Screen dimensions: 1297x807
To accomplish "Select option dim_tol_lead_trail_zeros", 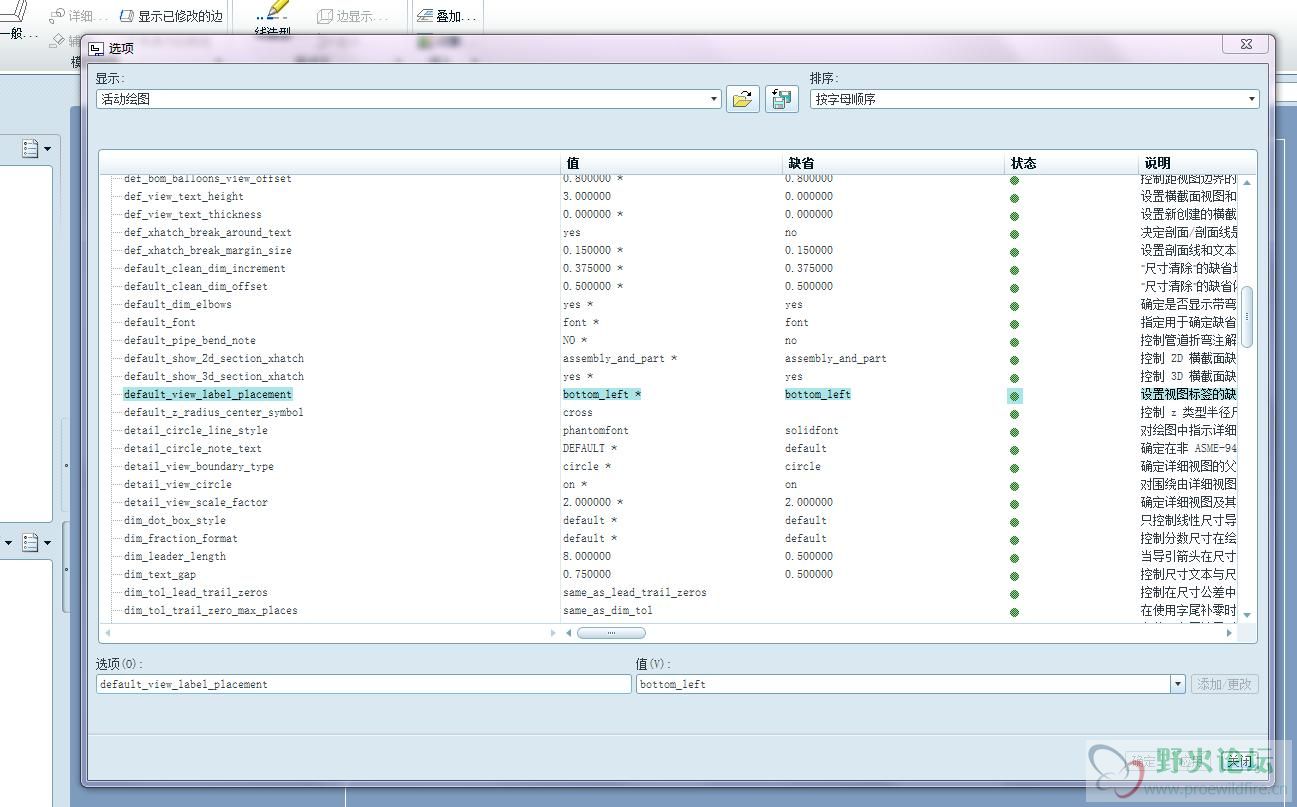I will click(196, 593).
